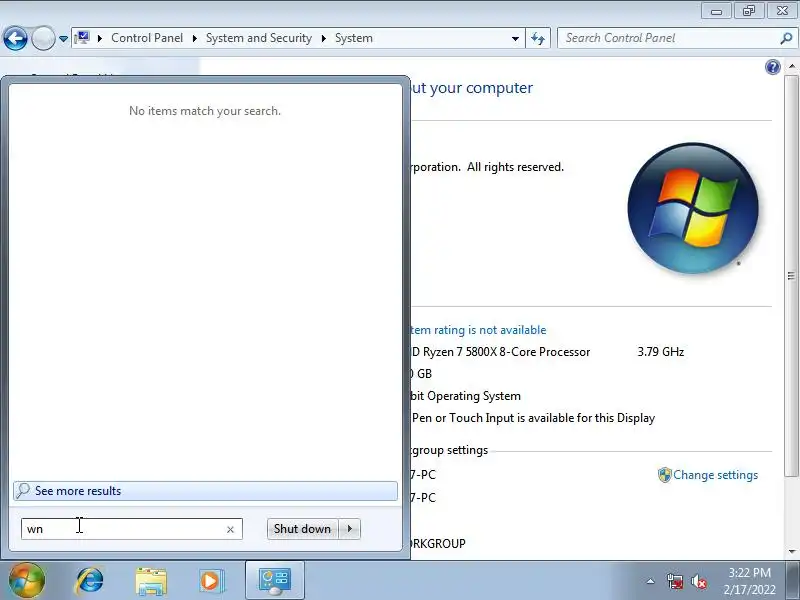
Task: Click the Control Panel taskbar button
Action: tap(275, 580)
